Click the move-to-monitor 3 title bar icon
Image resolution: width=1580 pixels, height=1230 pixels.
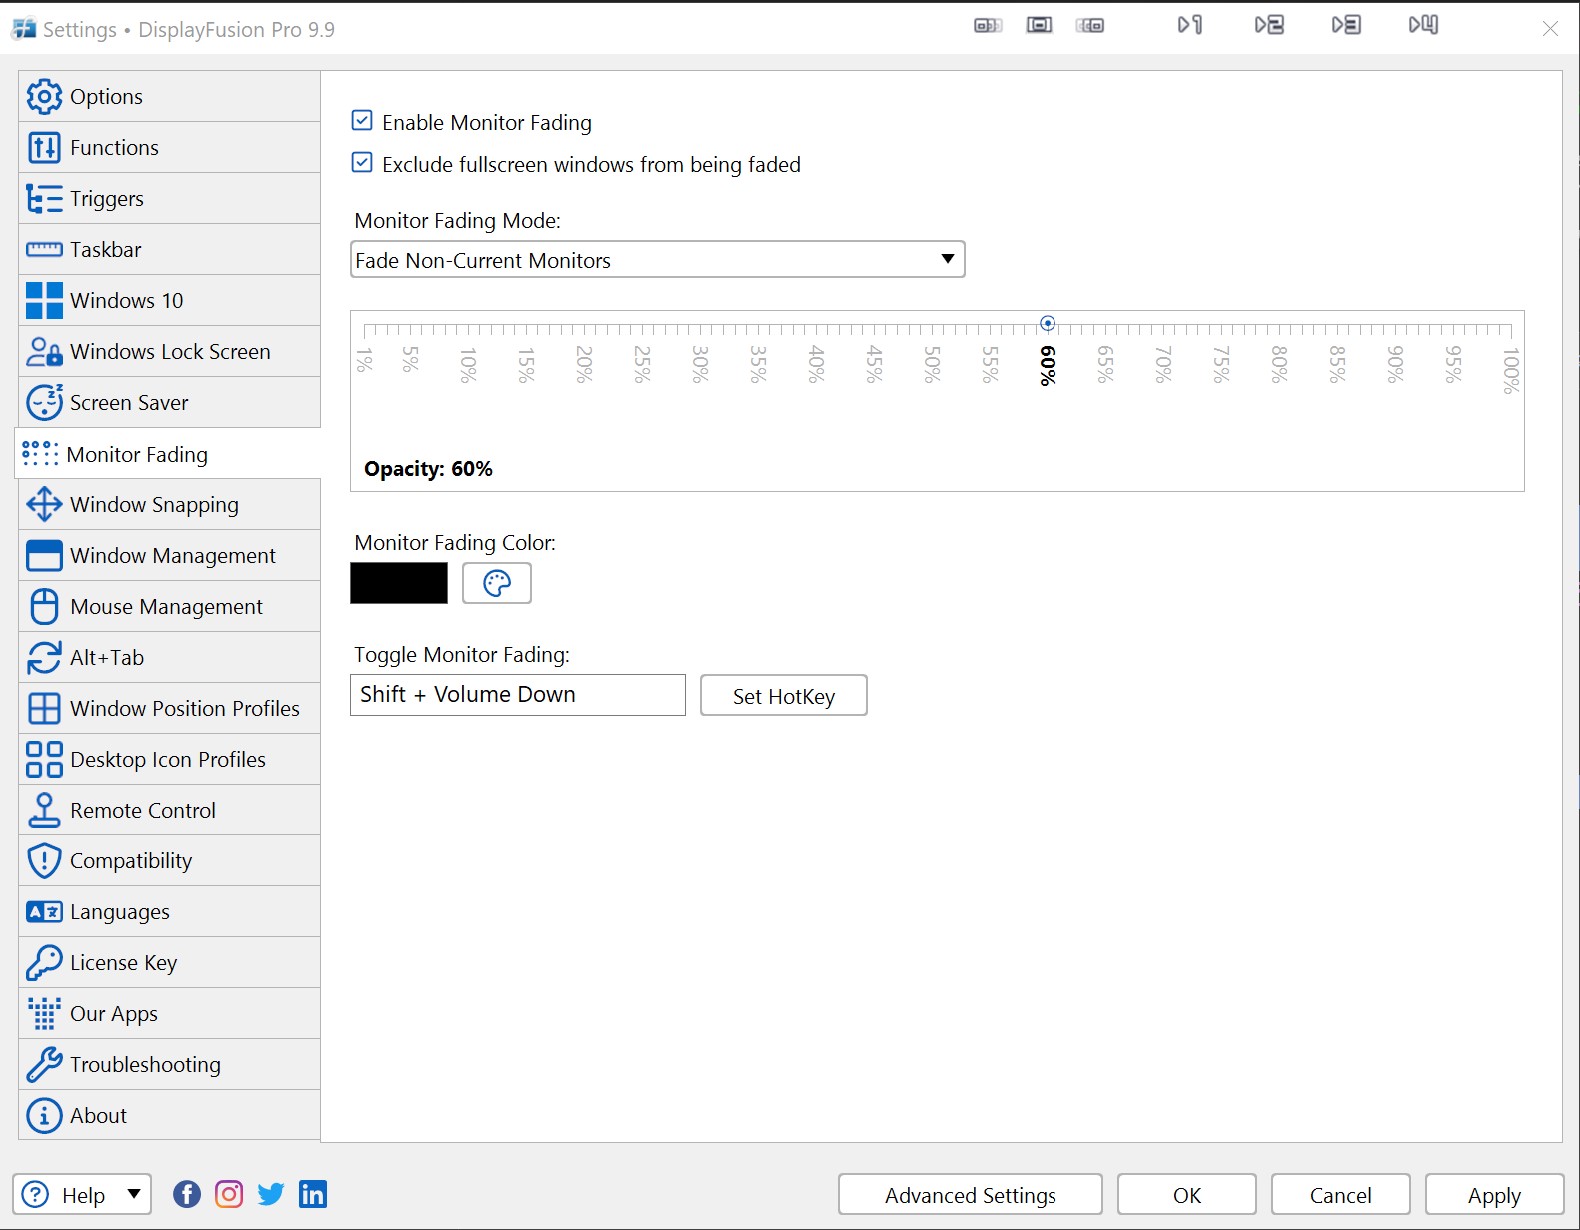(x=1346, y=25)
